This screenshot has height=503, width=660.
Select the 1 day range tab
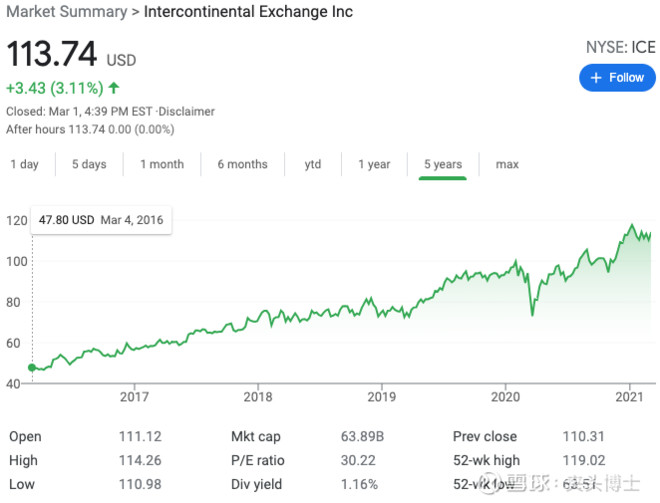pyautogui.click(x=24, y=164)
